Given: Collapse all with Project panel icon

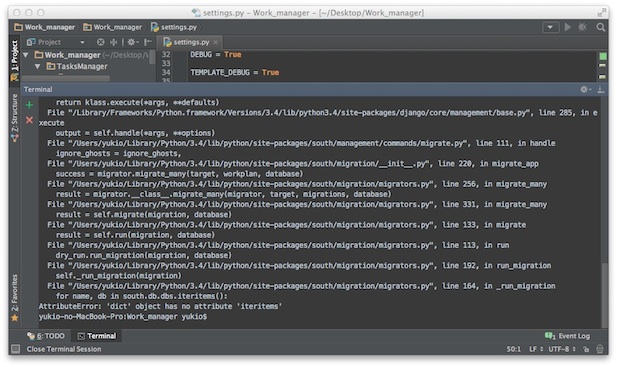Looking at the screenshot, I should click(x=114, y=42).
